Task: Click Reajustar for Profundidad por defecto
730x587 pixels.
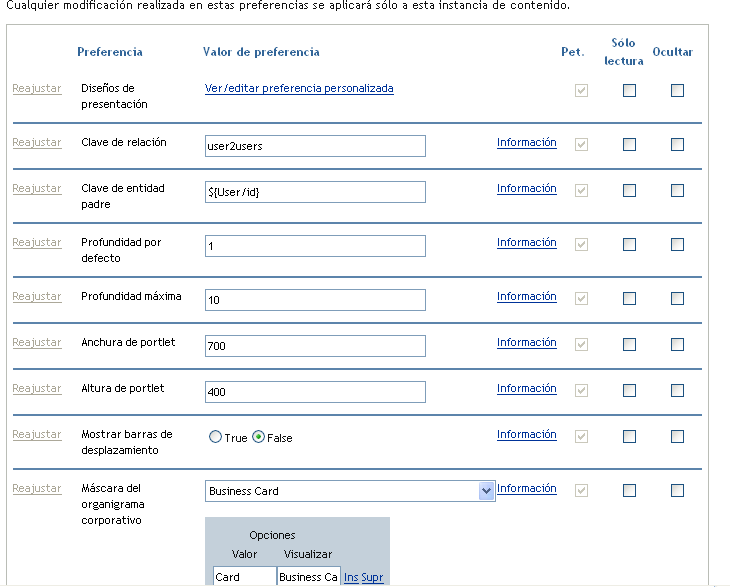Action: pyautogui.click(x=37, y=242)
